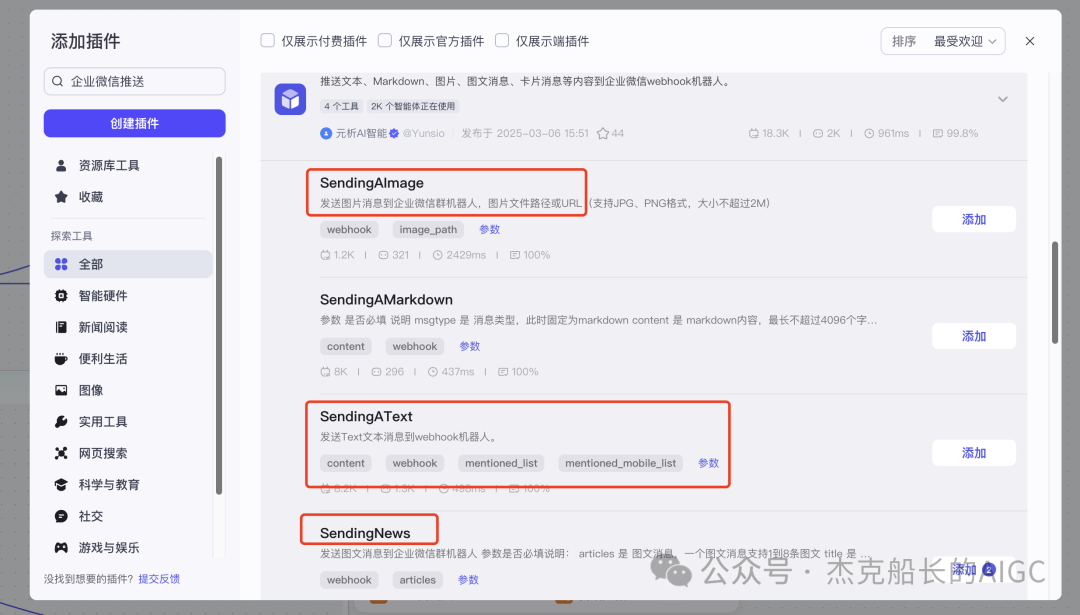
Task: Enable 仅展示付费插件 checkbox
Action: 267,41
